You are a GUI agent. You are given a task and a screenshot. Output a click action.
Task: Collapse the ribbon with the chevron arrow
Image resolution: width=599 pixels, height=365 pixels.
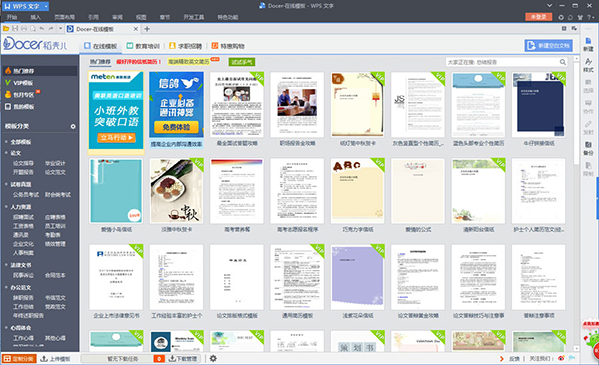549,5
